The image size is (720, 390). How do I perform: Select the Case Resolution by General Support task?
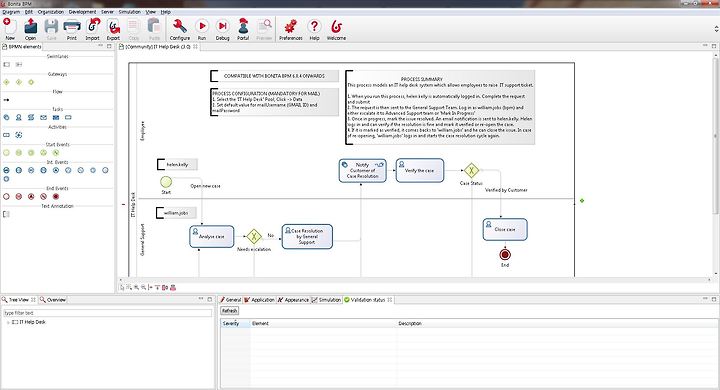[x=307, y=237]
